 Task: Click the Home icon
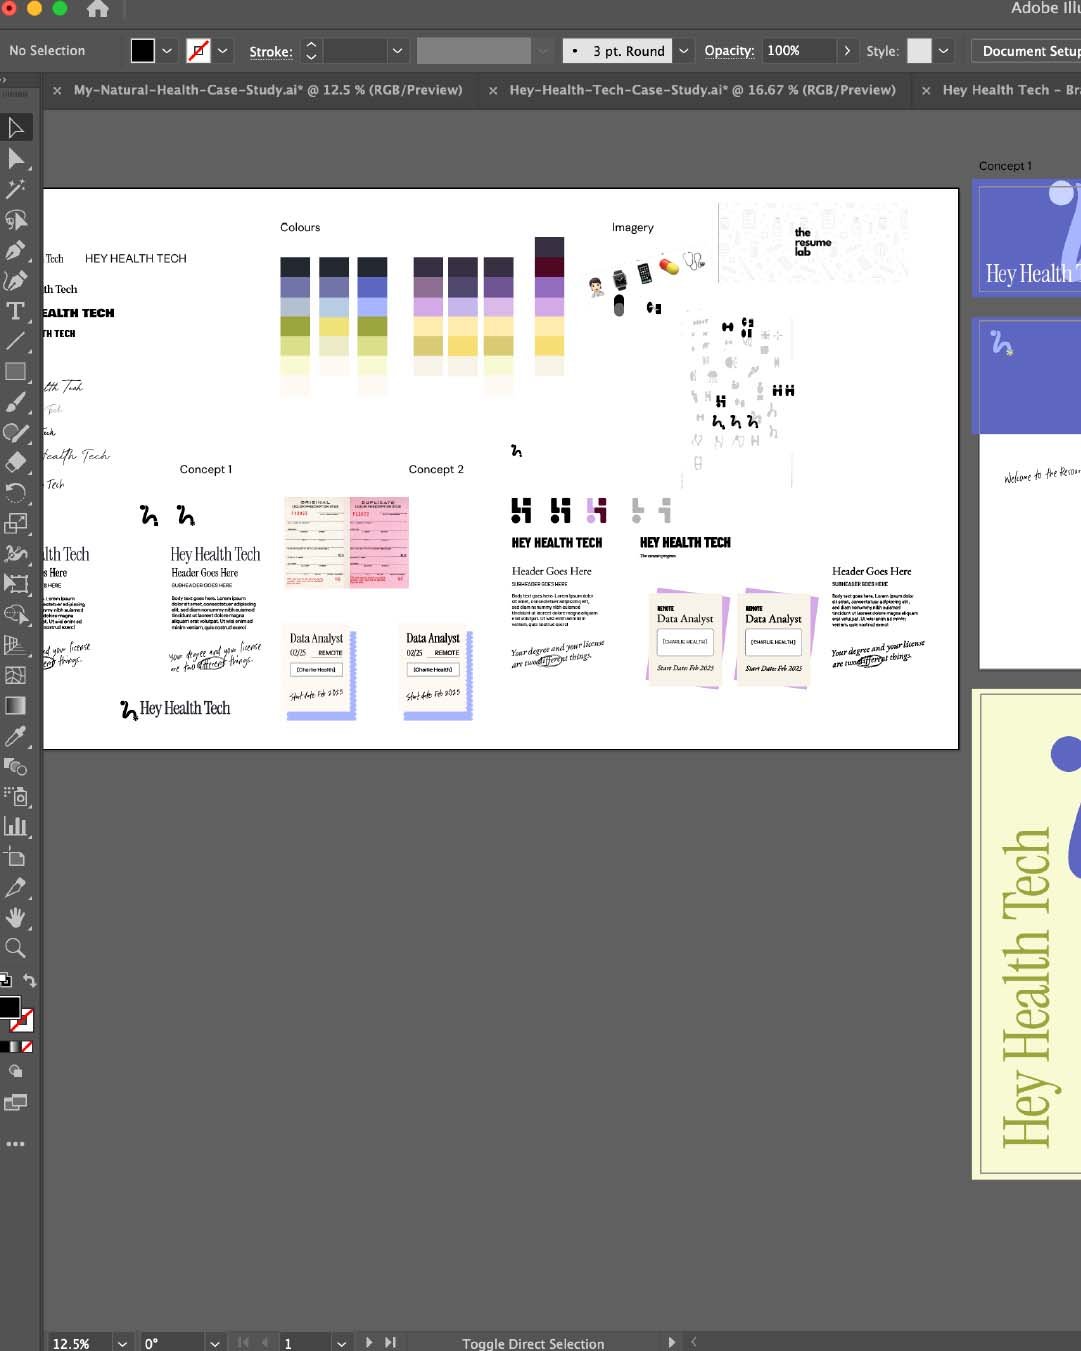[x=97, y=9]
